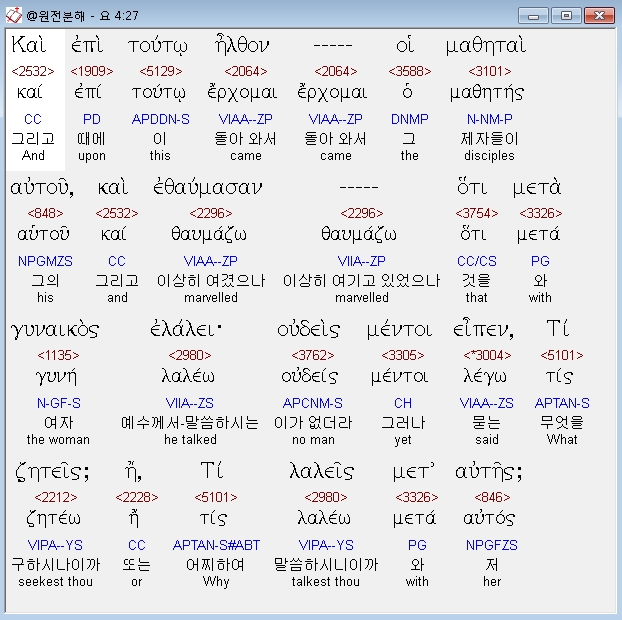Select the Greek word ζητεῖς;
Screen dimensions: 622x620
tap(52, 472)
